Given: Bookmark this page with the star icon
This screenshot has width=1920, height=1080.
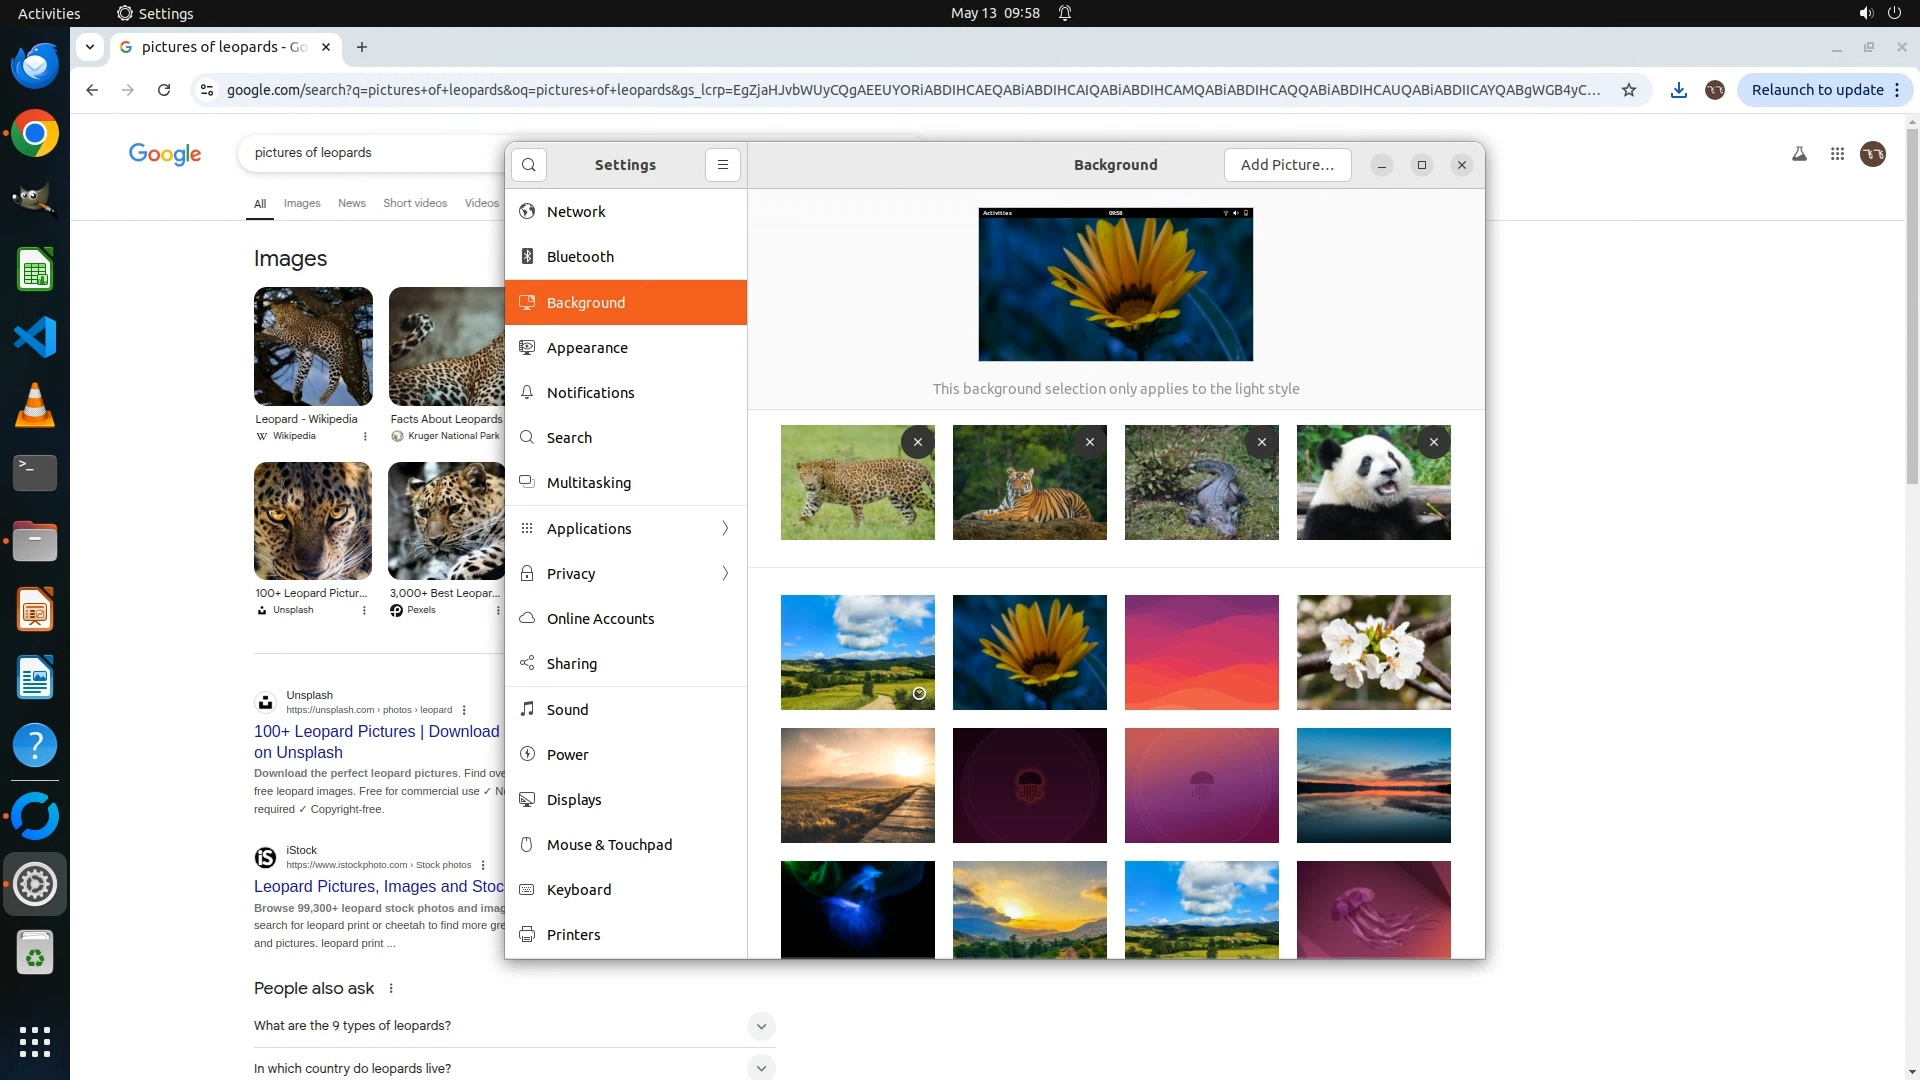Looking at the screenshot, I should click(x=1629, y=90).
